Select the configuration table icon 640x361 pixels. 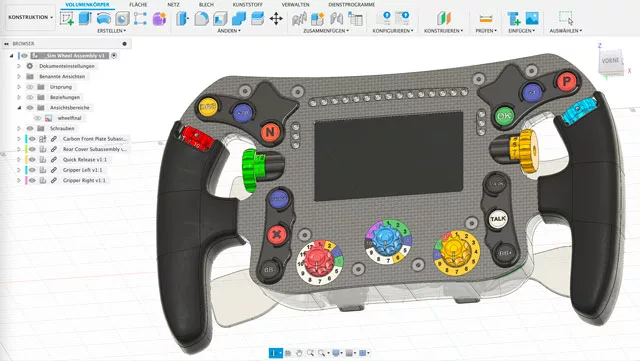[x=402, y=18]
